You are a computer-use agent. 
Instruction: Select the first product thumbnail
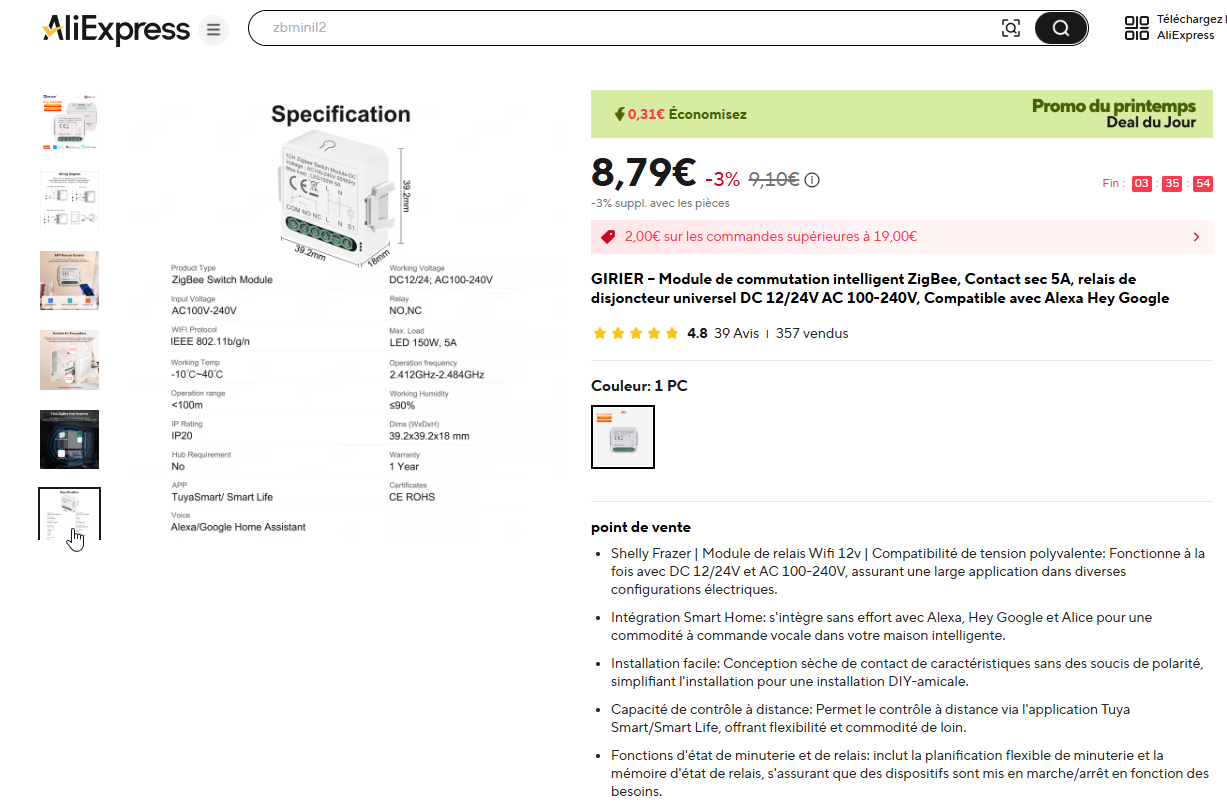[x=70, y=122]
